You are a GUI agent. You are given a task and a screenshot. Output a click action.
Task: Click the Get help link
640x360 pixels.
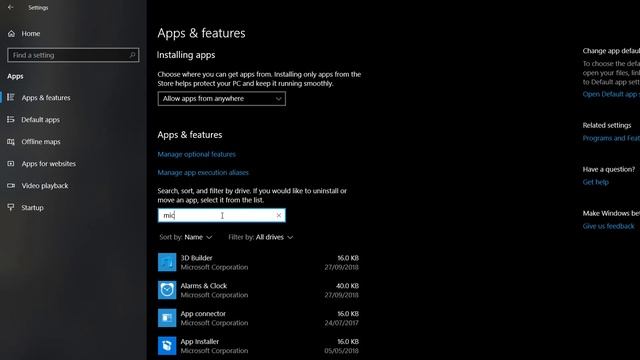(x=596, y=182)
